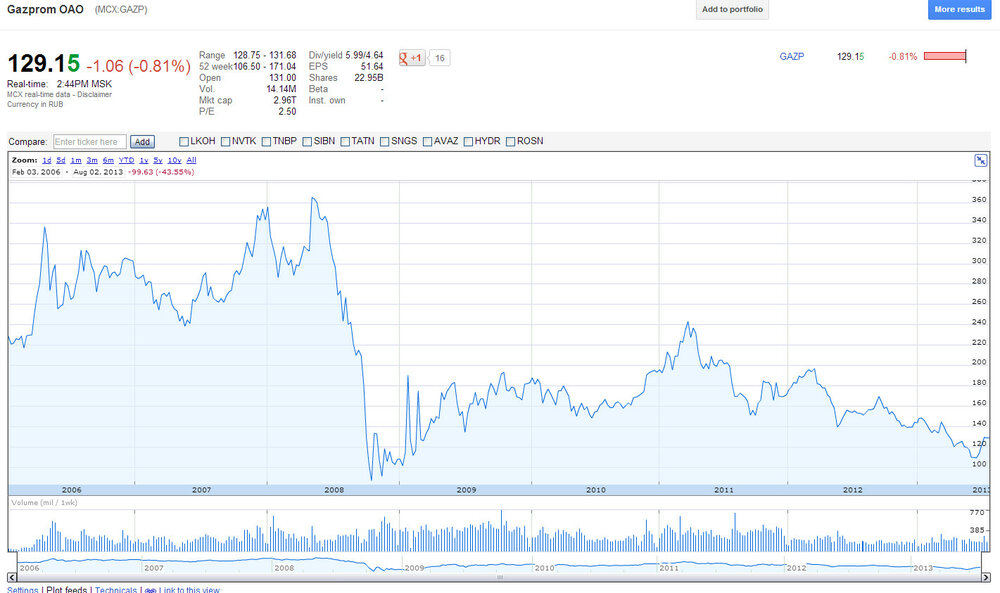The width and height of the screenshot is (1000, 593).
Task: Open the GAZP ticker link on right
Action: 791,56
